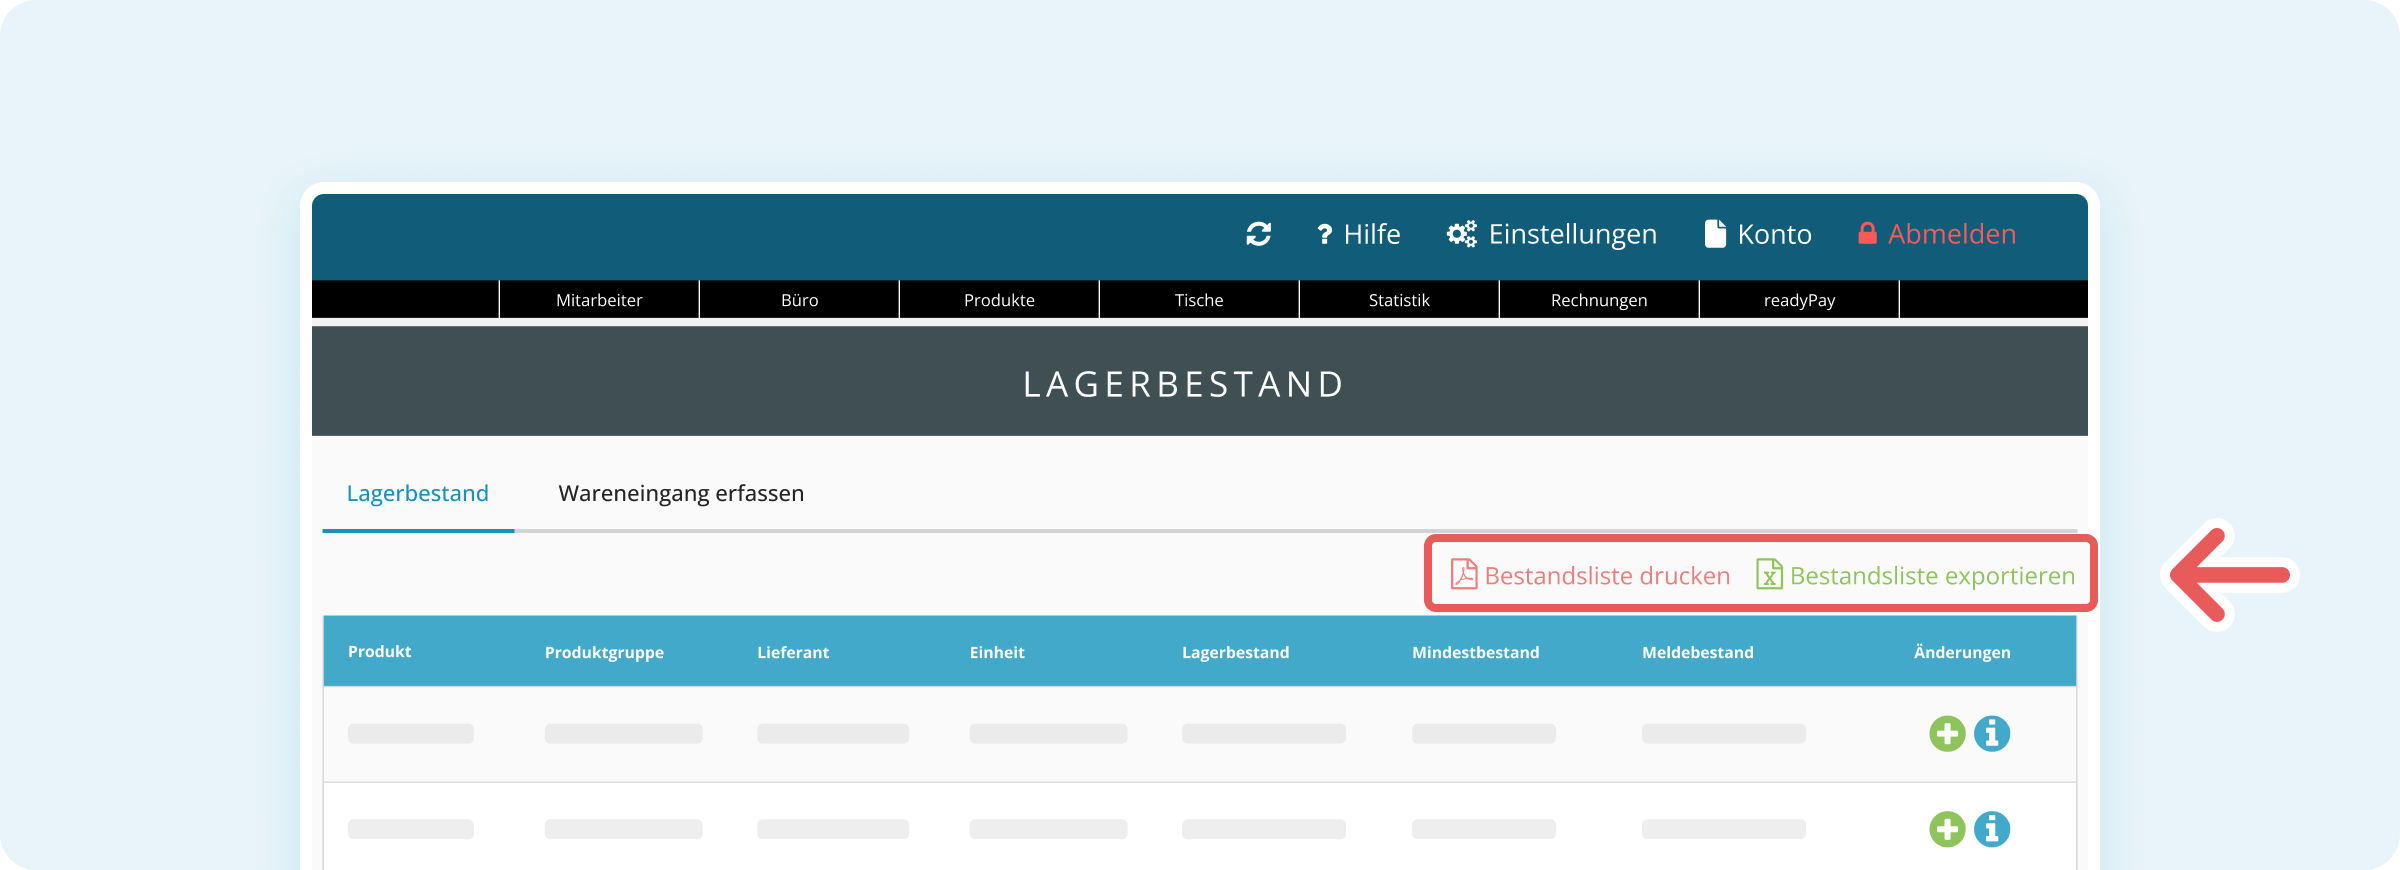Image resolution: width=2400 pixels, height=870 pixels.
Task: Click blue info icon in second row
Action: click(x=1992, y=829)
